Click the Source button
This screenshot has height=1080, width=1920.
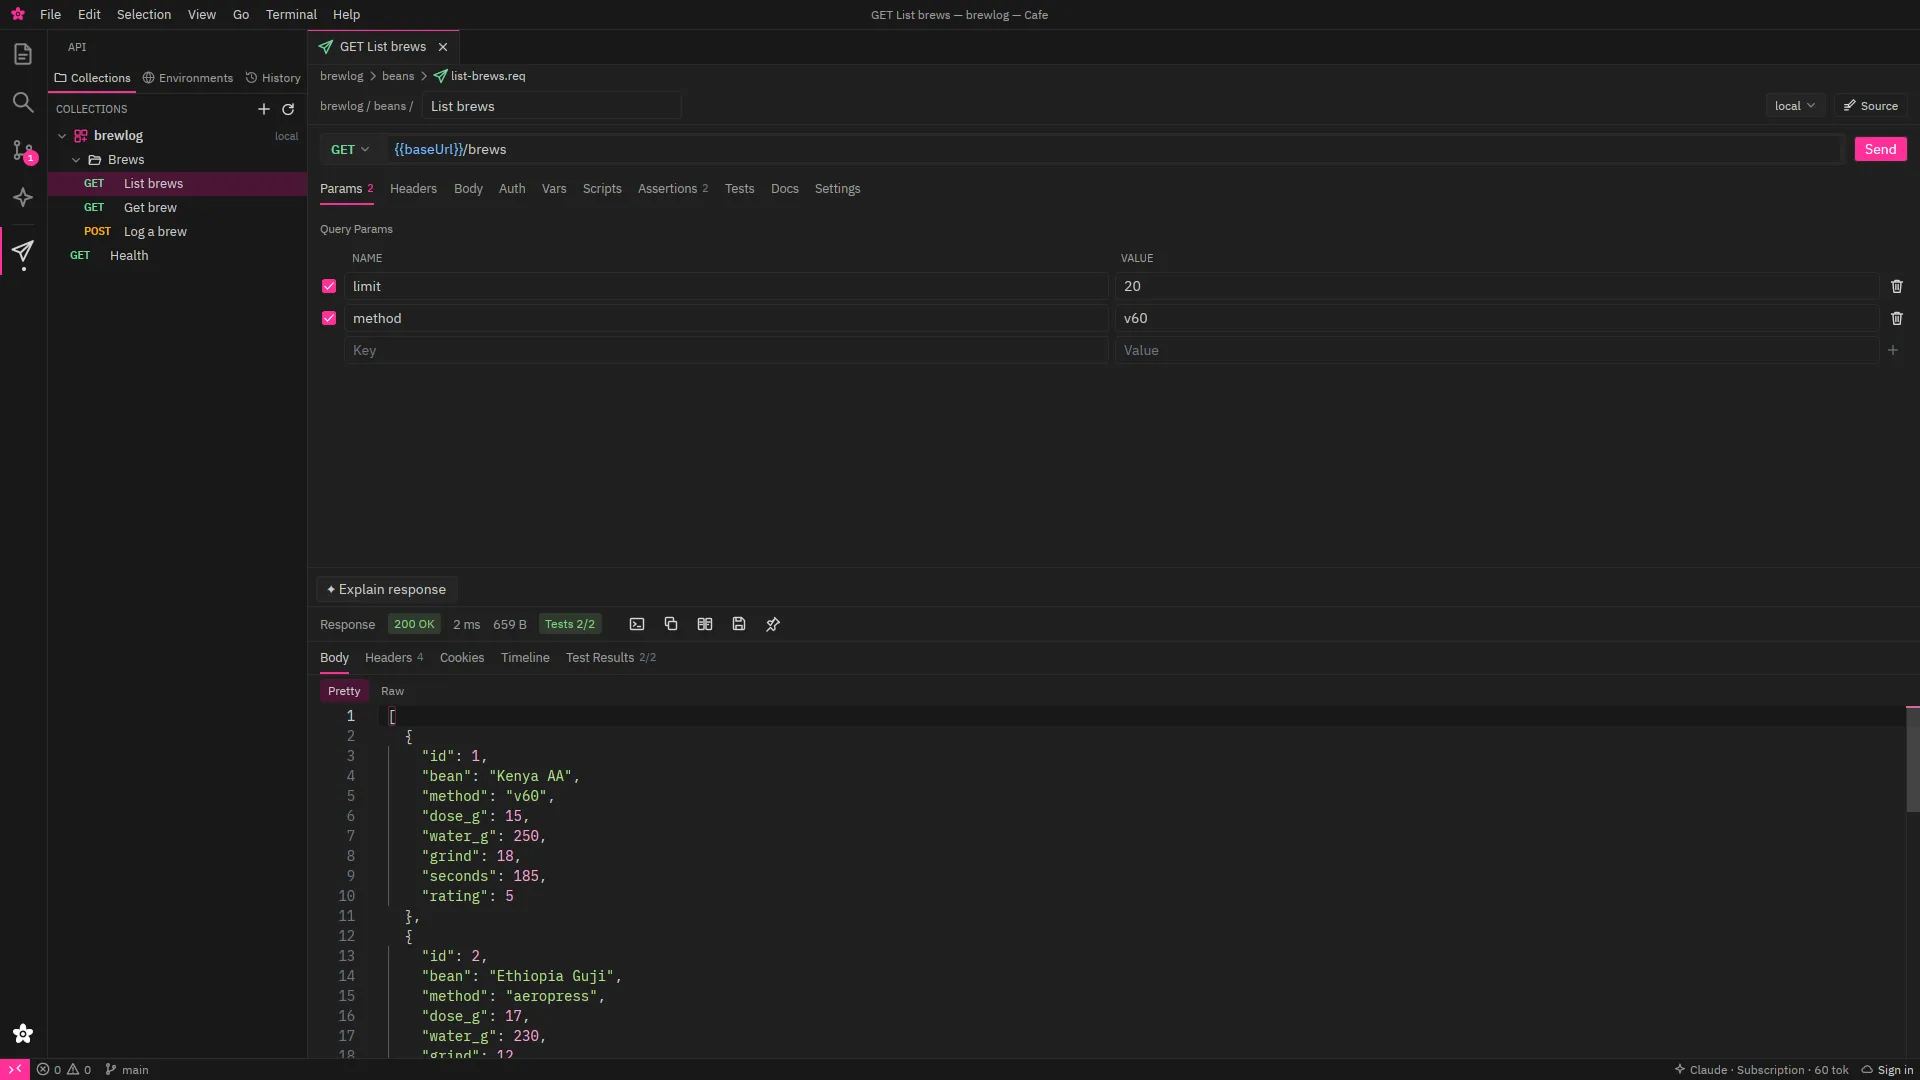point(1871,106)
